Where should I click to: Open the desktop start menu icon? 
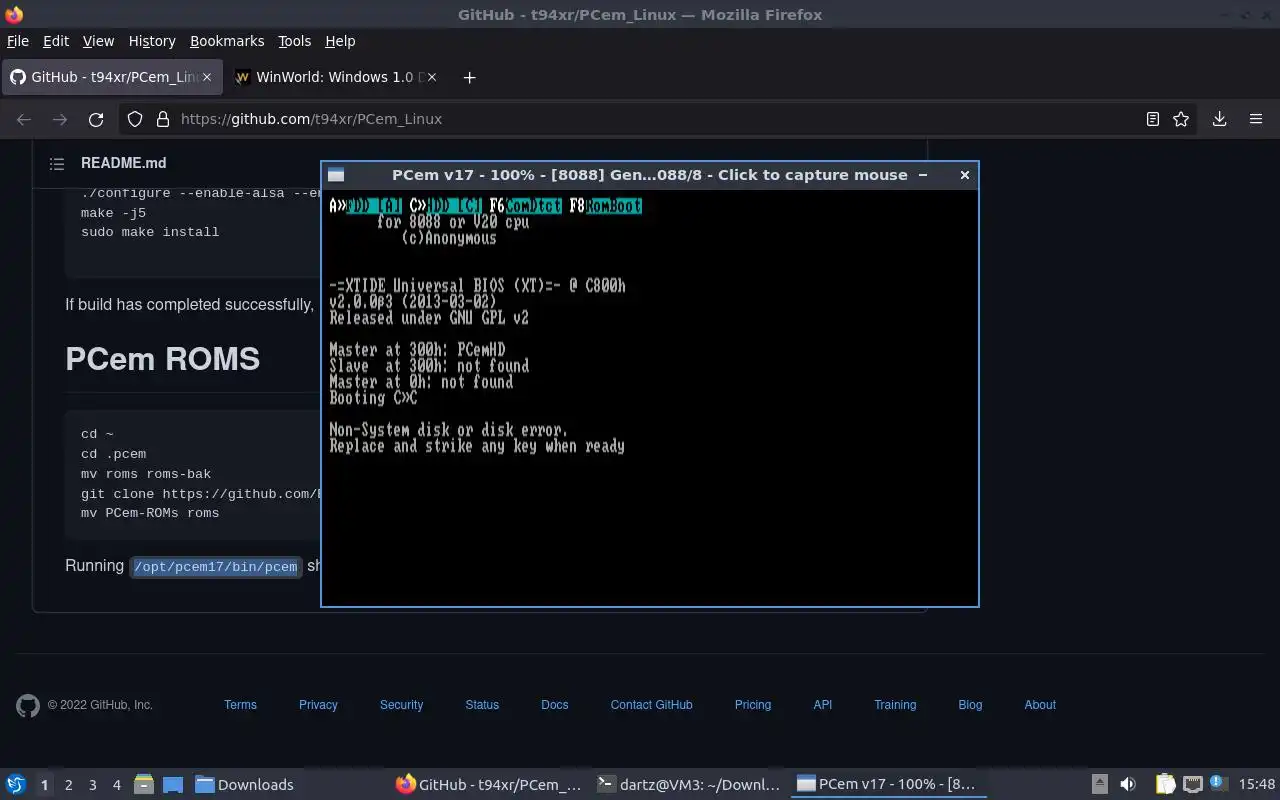[x=16, y=785]
